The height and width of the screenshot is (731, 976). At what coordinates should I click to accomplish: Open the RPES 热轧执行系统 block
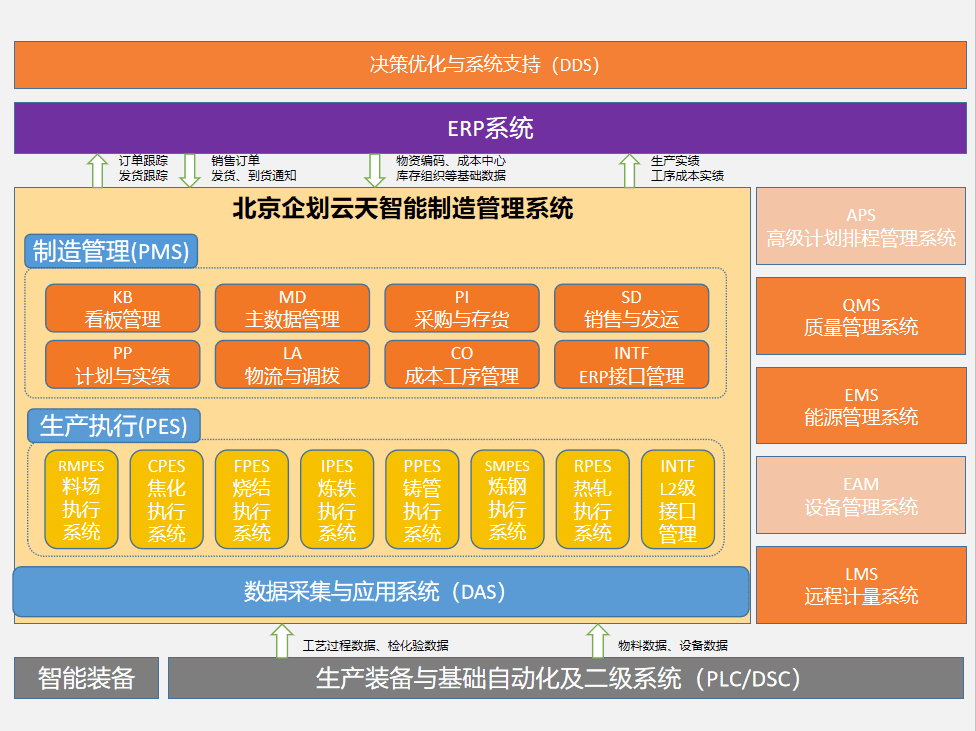coord(593,499)
